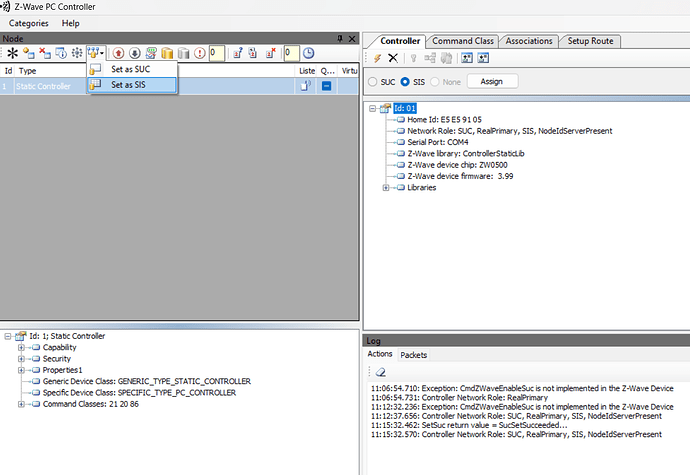Screen dimensions: 690x475
Task: Click the second yellow numeric field beside clock
Action: [291, 53]
